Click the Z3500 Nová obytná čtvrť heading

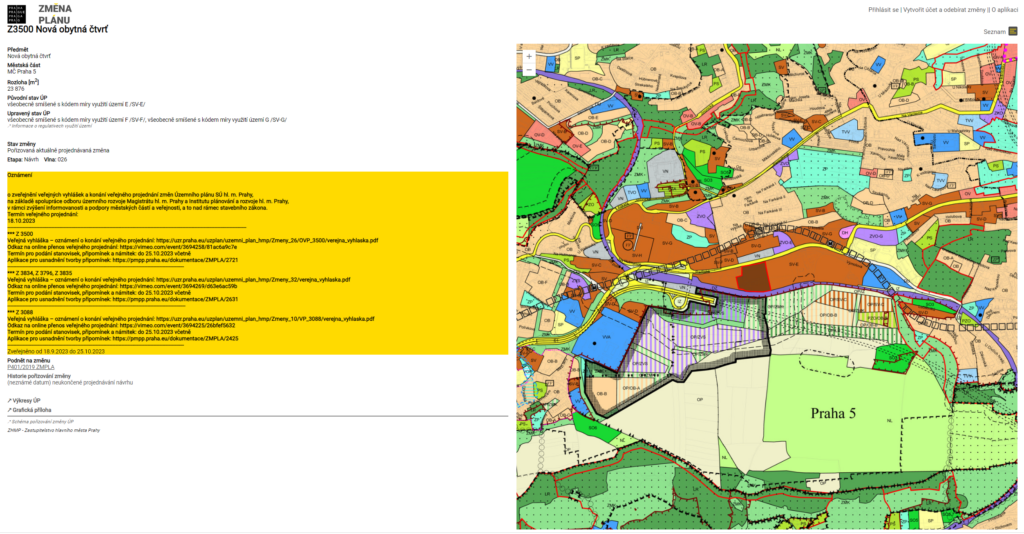pyautogui.click(x=57, y=29)
